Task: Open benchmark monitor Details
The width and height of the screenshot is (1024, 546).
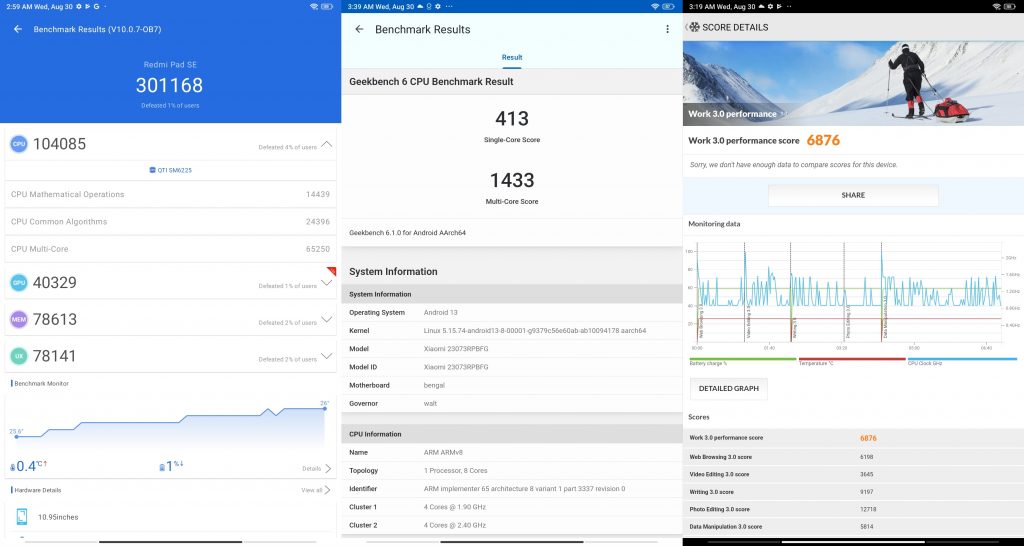Action: click(x=317, y=468)
